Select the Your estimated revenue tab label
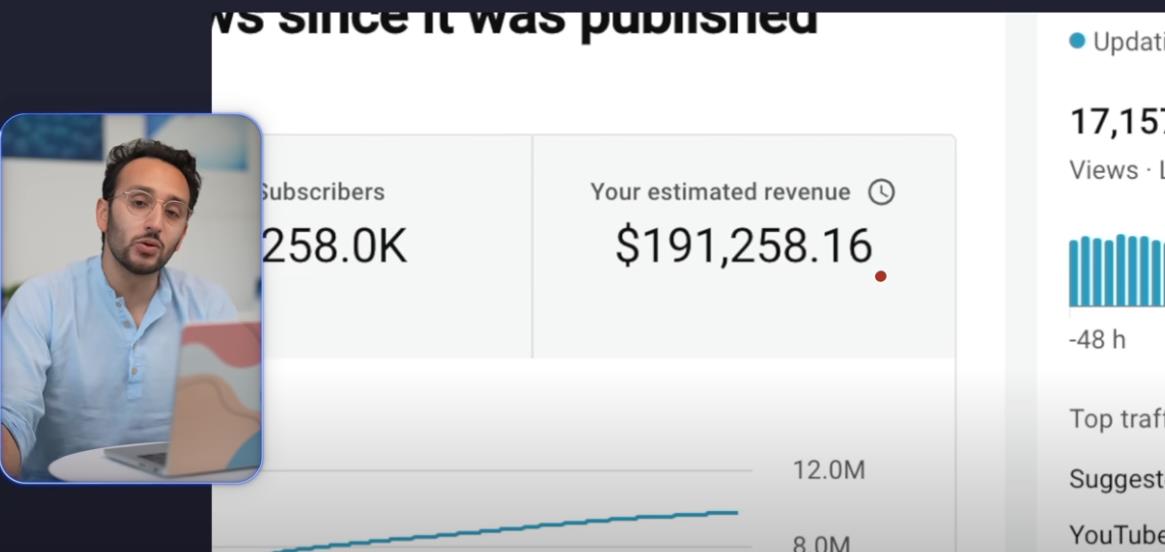The height and width of the screenshot is (552, 1165). click(x=720, y=192)
